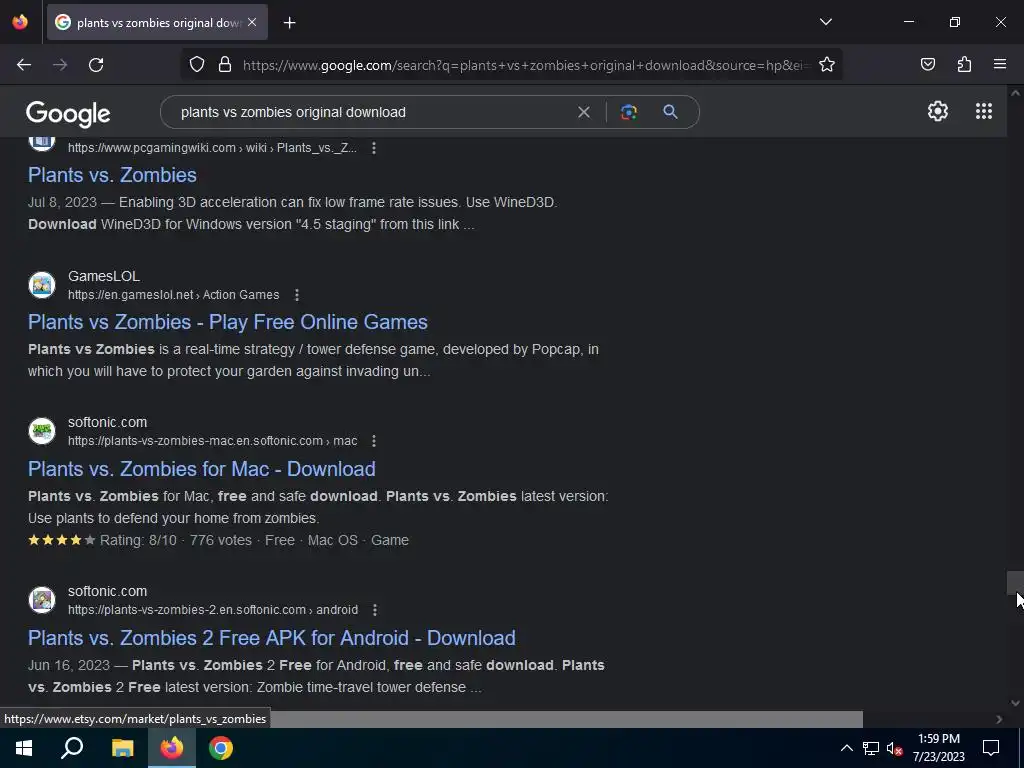Click the site security padlock icon
The image size is (1024, 768).
pos(225,65)
